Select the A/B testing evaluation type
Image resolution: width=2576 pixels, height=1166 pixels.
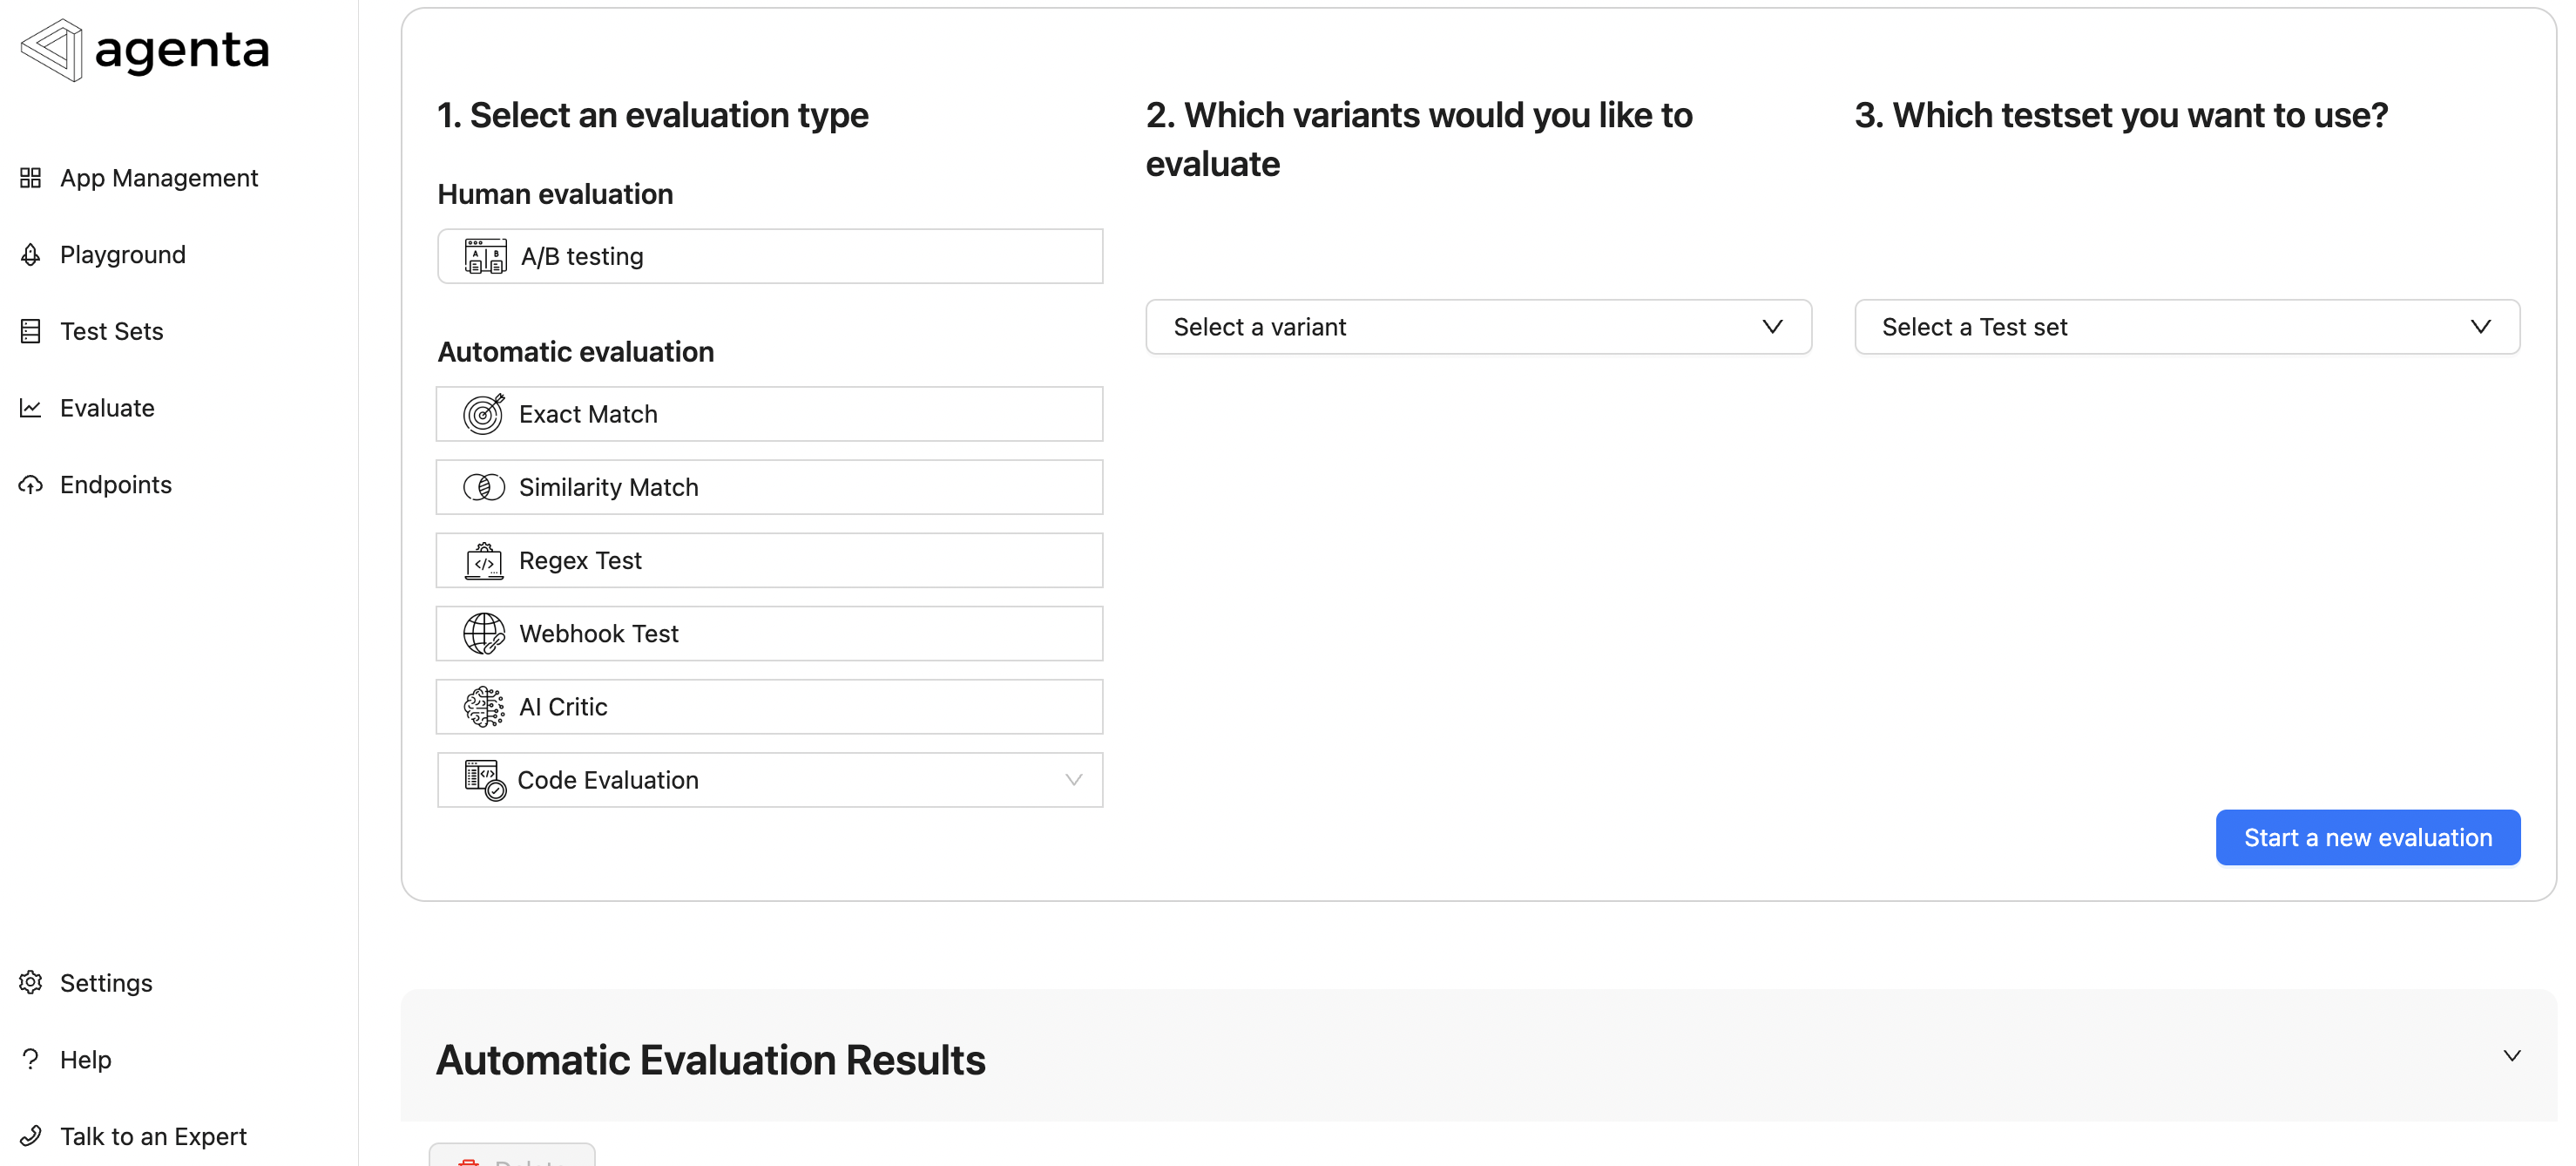pos(769,255)
